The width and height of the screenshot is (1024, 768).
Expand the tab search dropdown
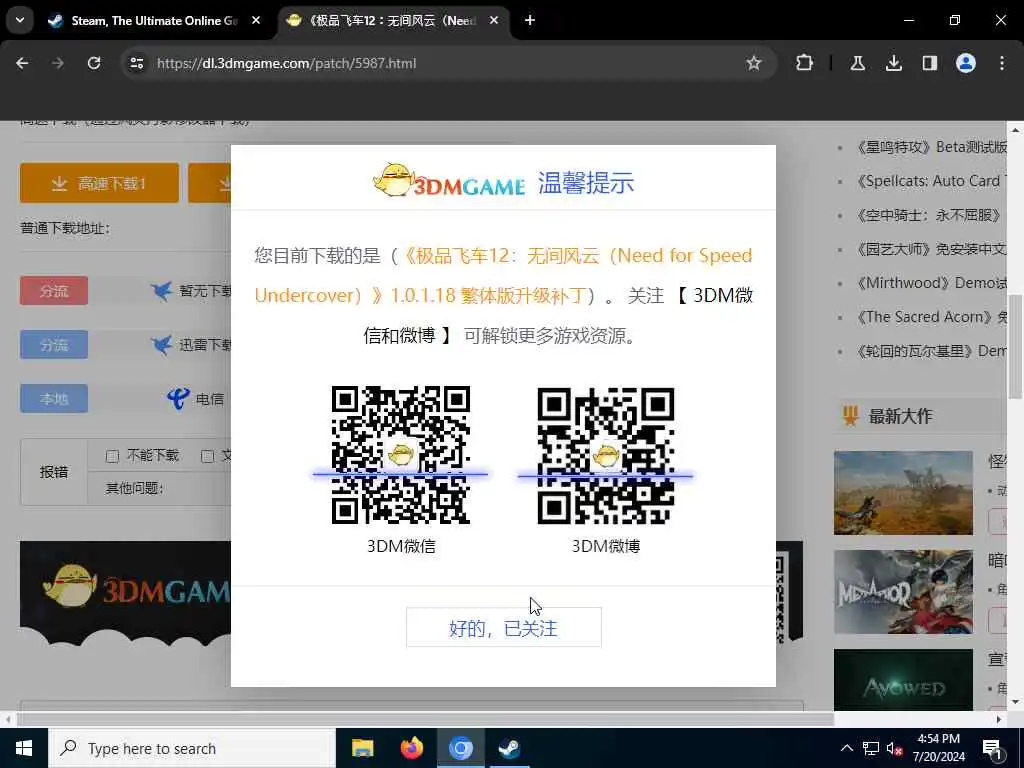pyautogui.click(x=20, y=20)
